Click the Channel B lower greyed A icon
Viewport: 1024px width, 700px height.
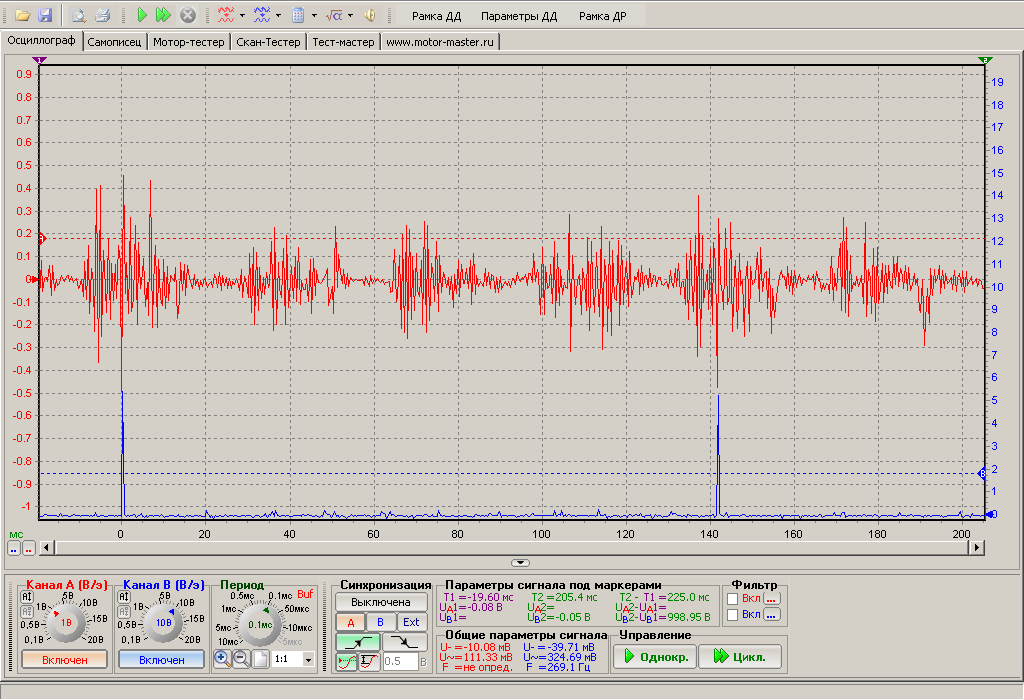pos(123,612)
